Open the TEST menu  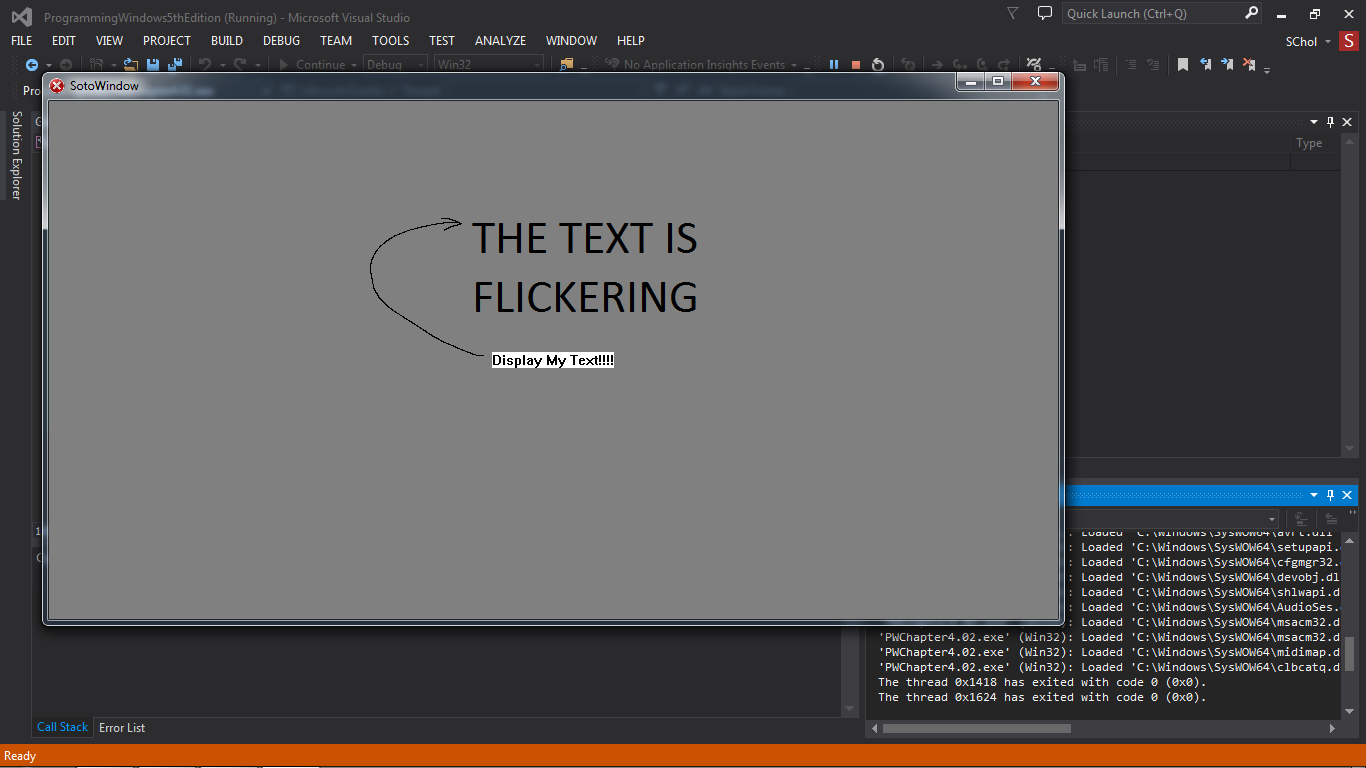point(442,41)
